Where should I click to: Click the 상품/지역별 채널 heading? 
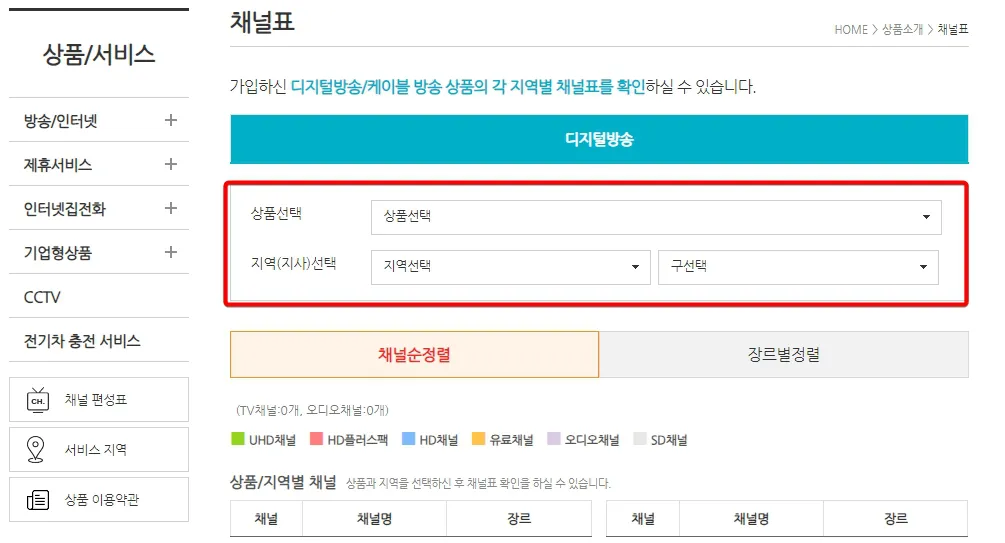coord(283,482)
